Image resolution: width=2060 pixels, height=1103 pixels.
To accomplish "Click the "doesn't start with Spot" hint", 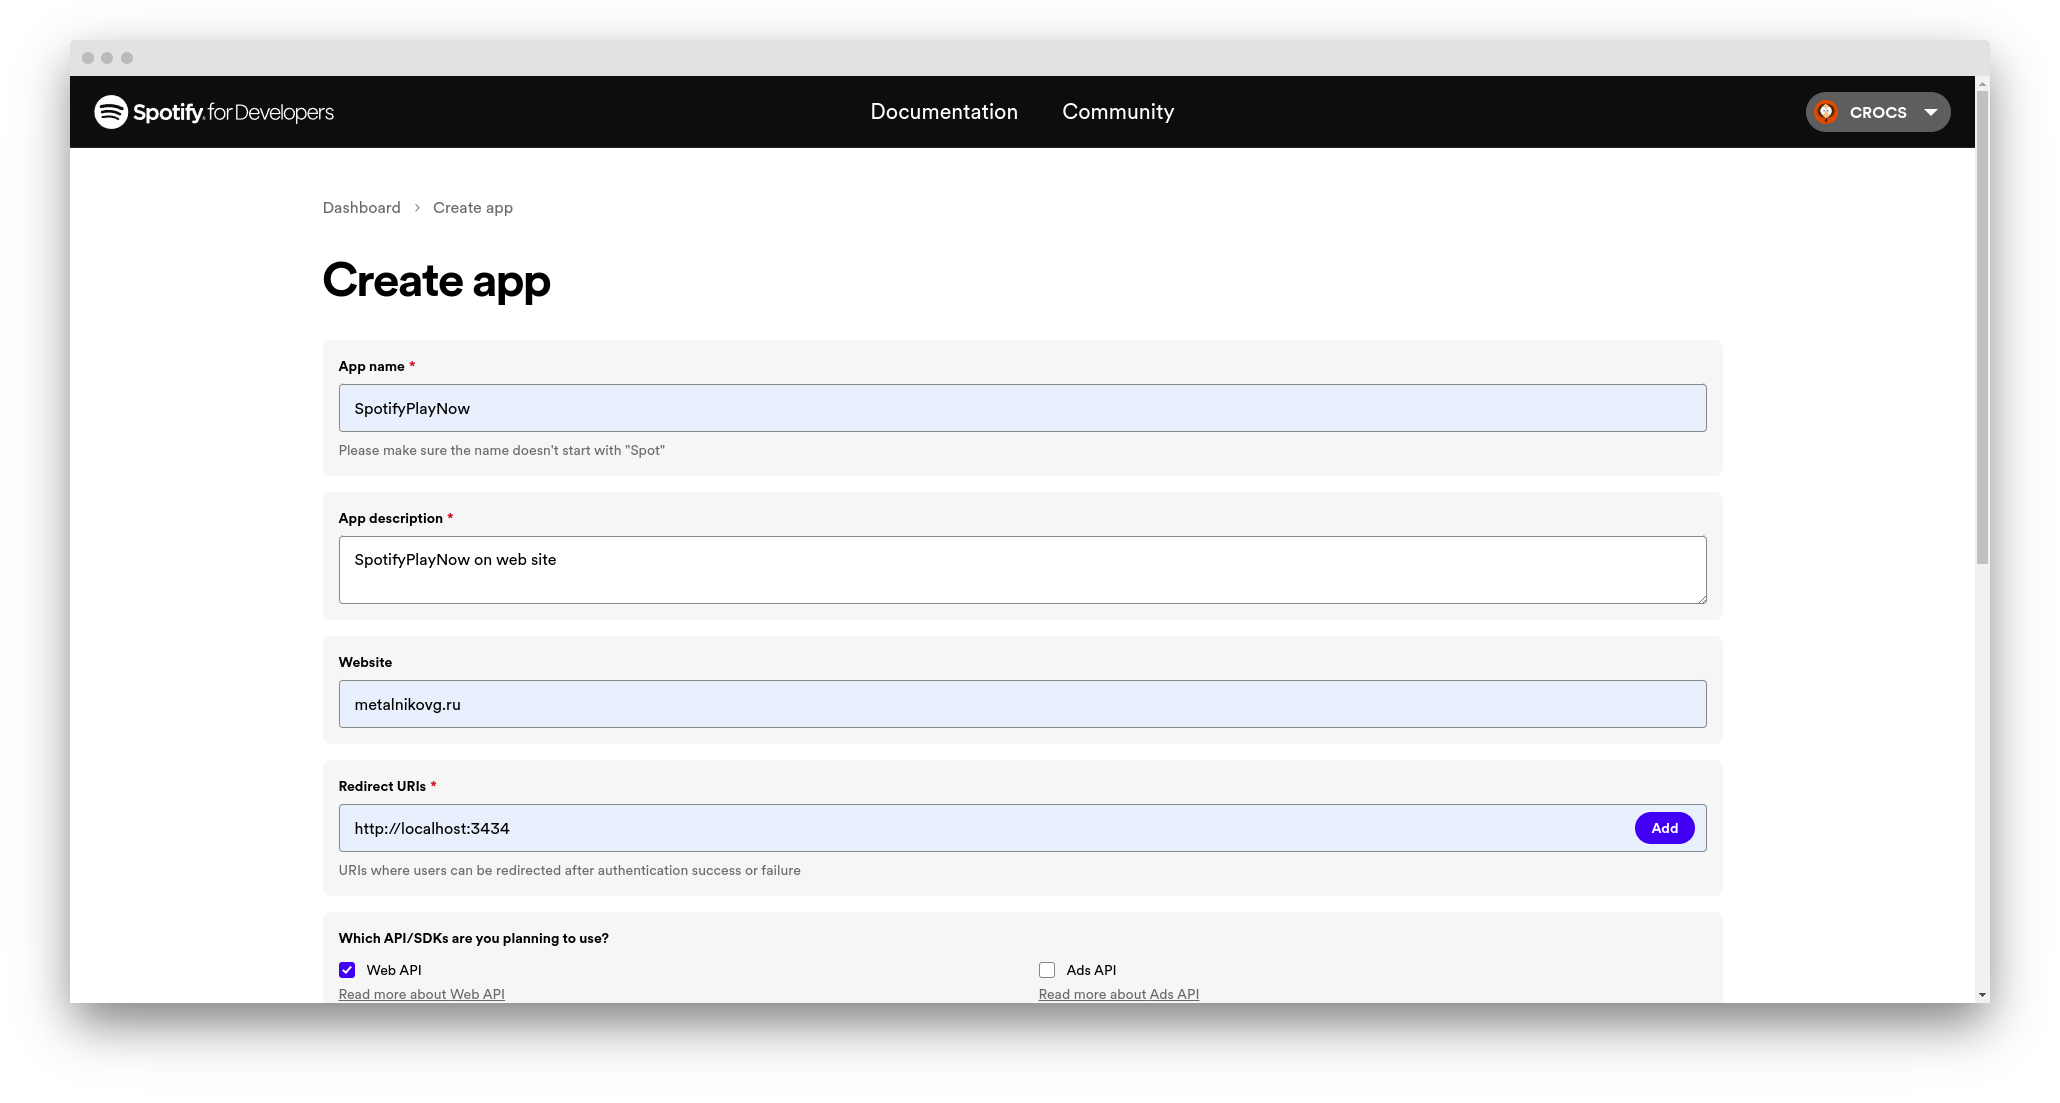I will 501,450.
